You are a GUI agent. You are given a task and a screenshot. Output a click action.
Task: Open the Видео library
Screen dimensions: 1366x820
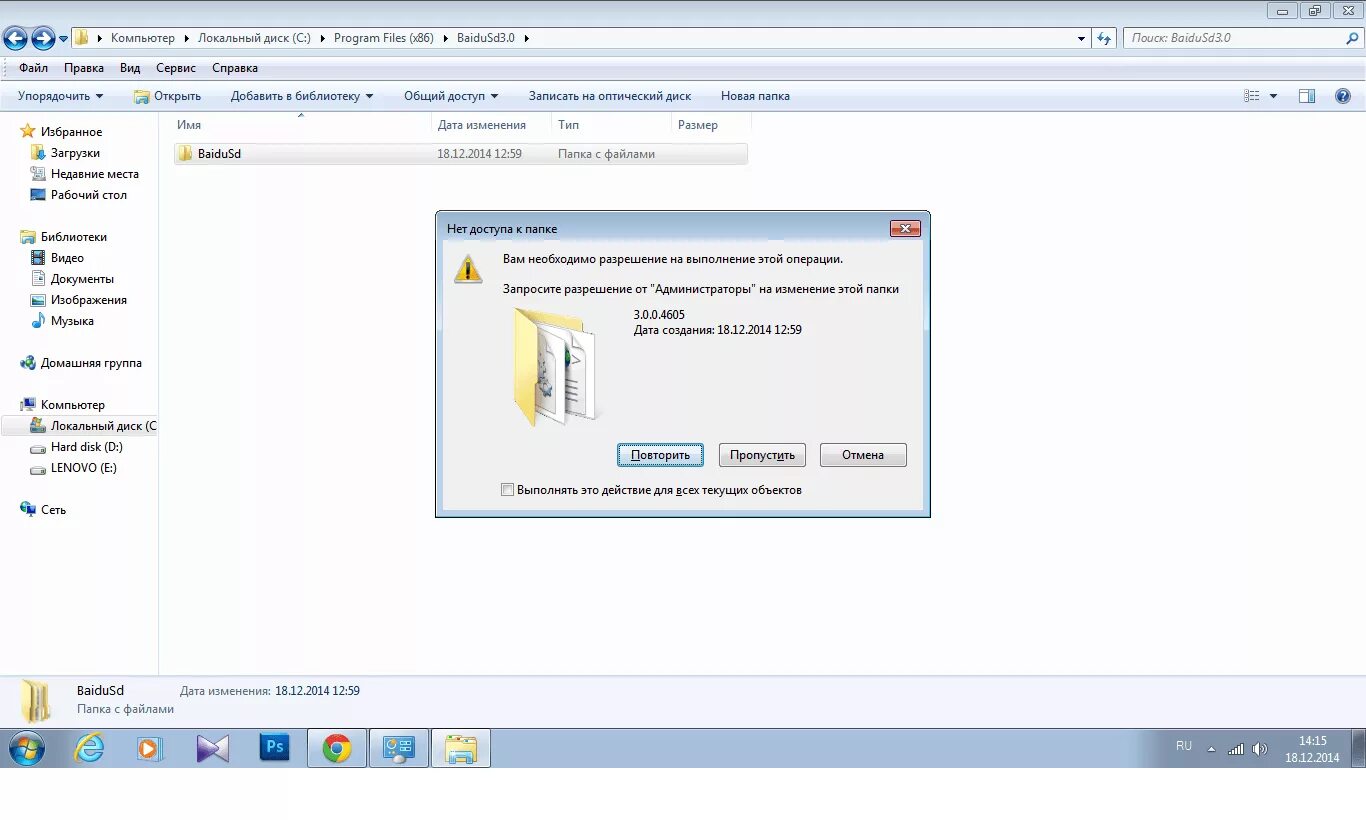67,258
